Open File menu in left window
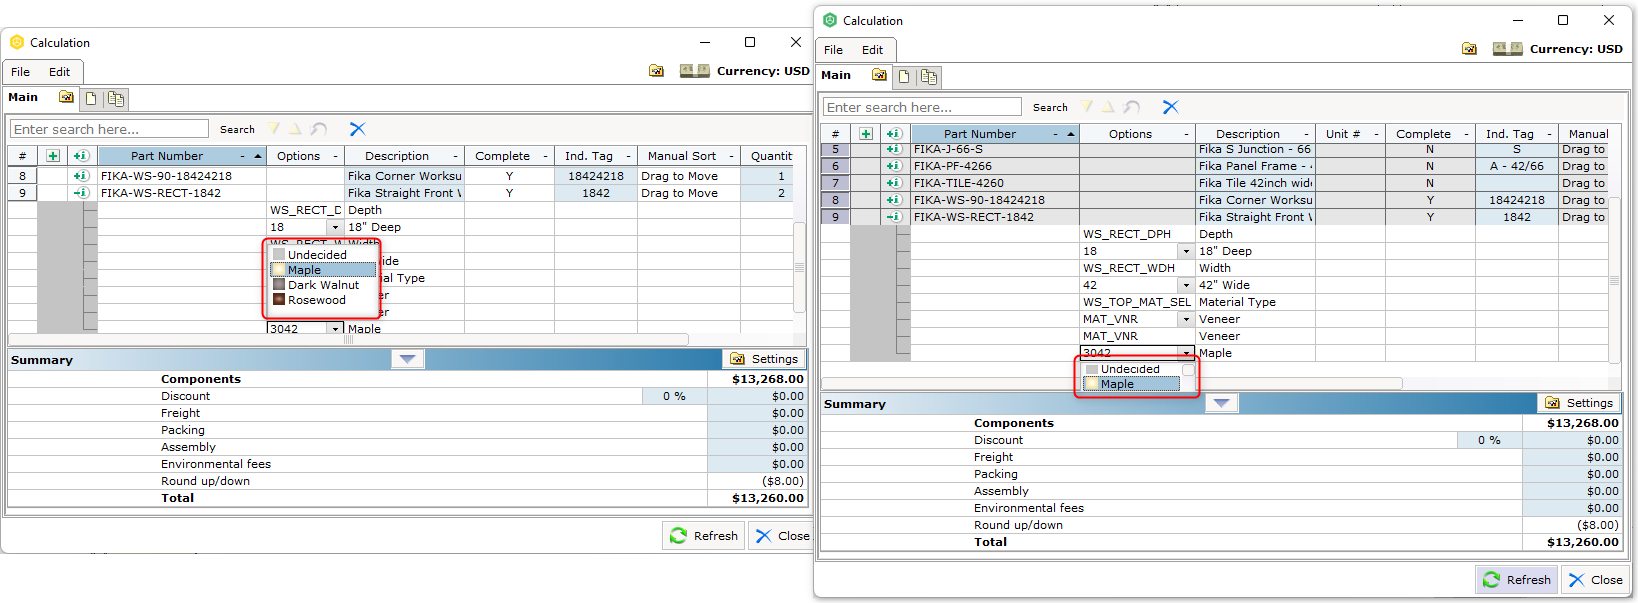 [x=21, y=72]
